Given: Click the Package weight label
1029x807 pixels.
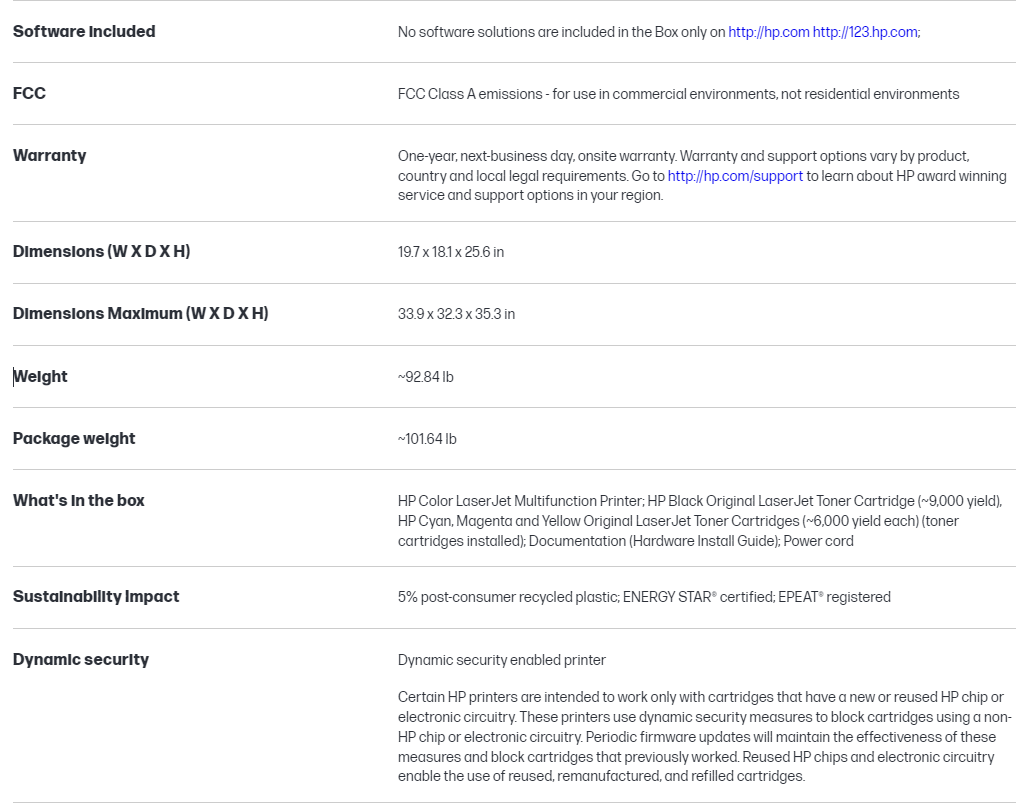Looking at the screenshot, I should coord(74,439).
